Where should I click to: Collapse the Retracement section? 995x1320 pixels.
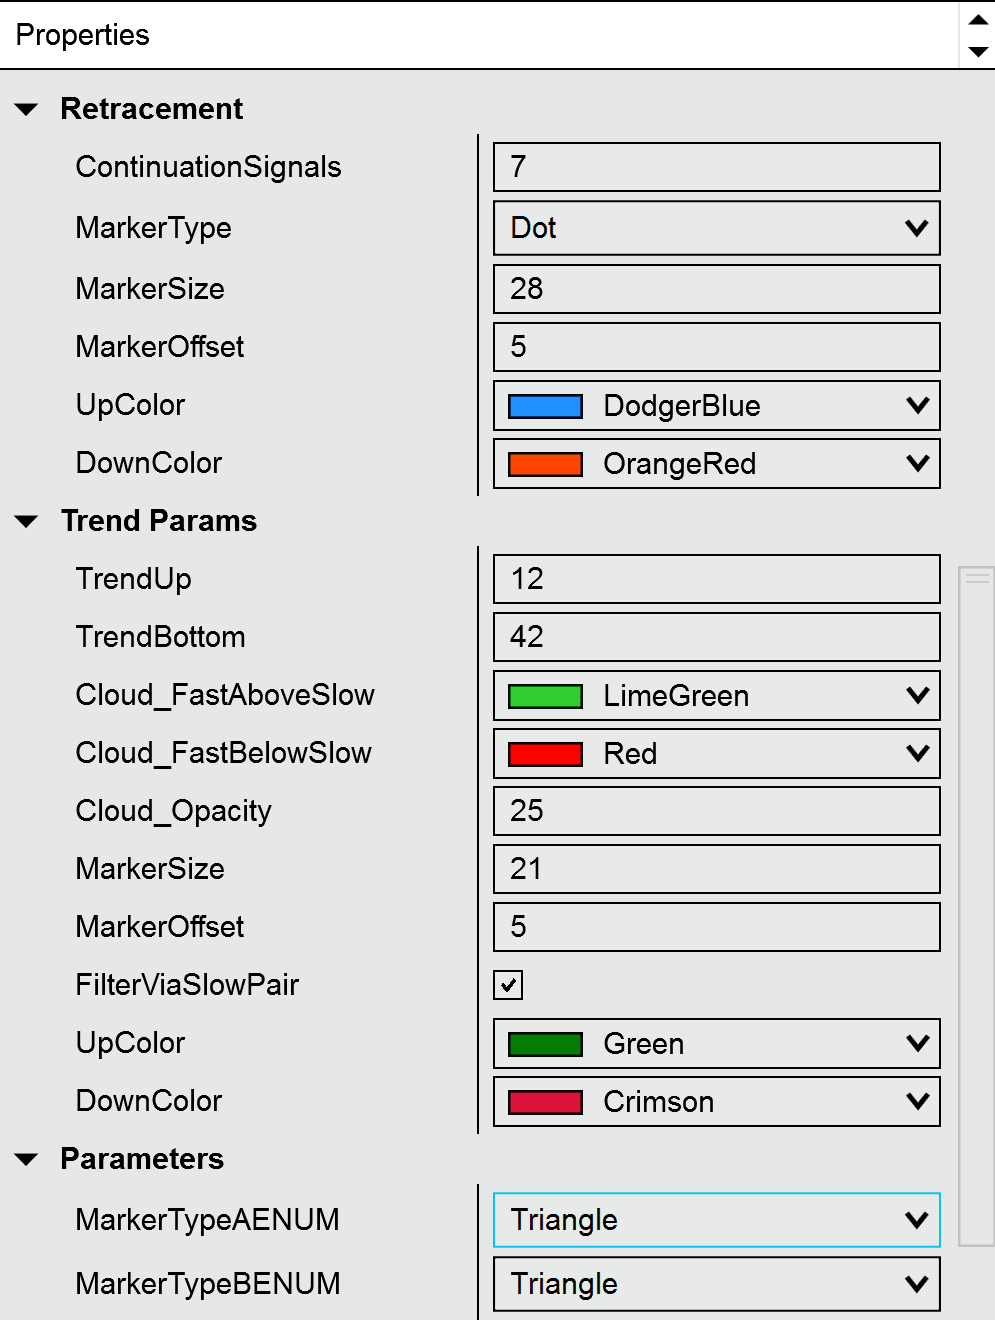pyautogui.click(x=27, y=109)
